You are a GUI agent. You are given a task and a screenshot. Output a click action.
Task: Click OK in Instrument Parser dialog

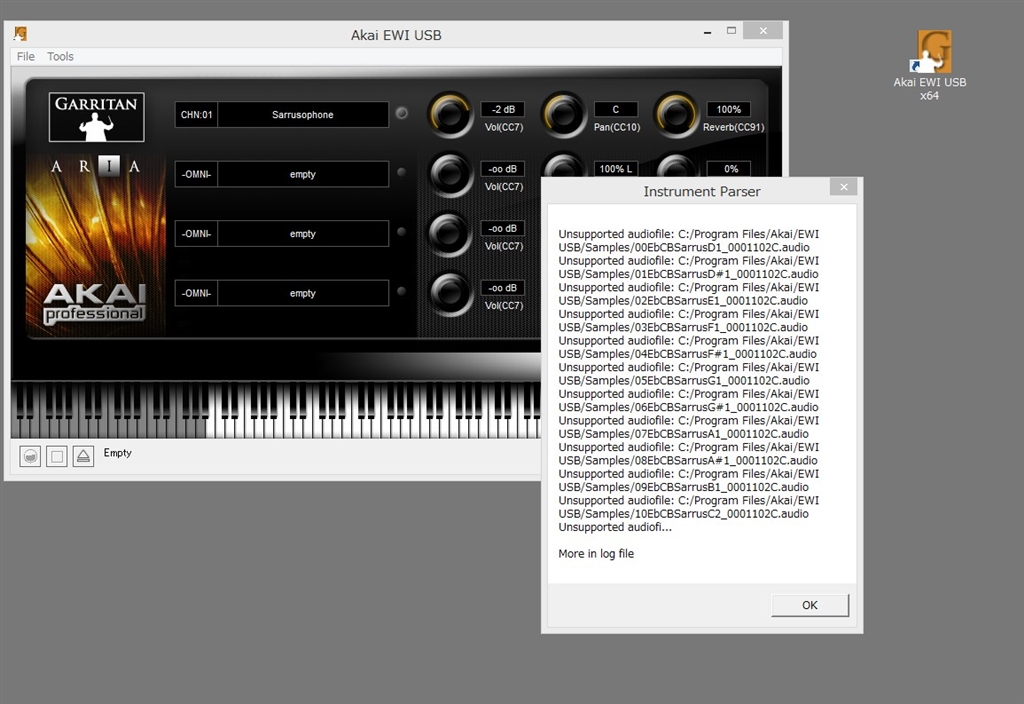tap(810, 605)
